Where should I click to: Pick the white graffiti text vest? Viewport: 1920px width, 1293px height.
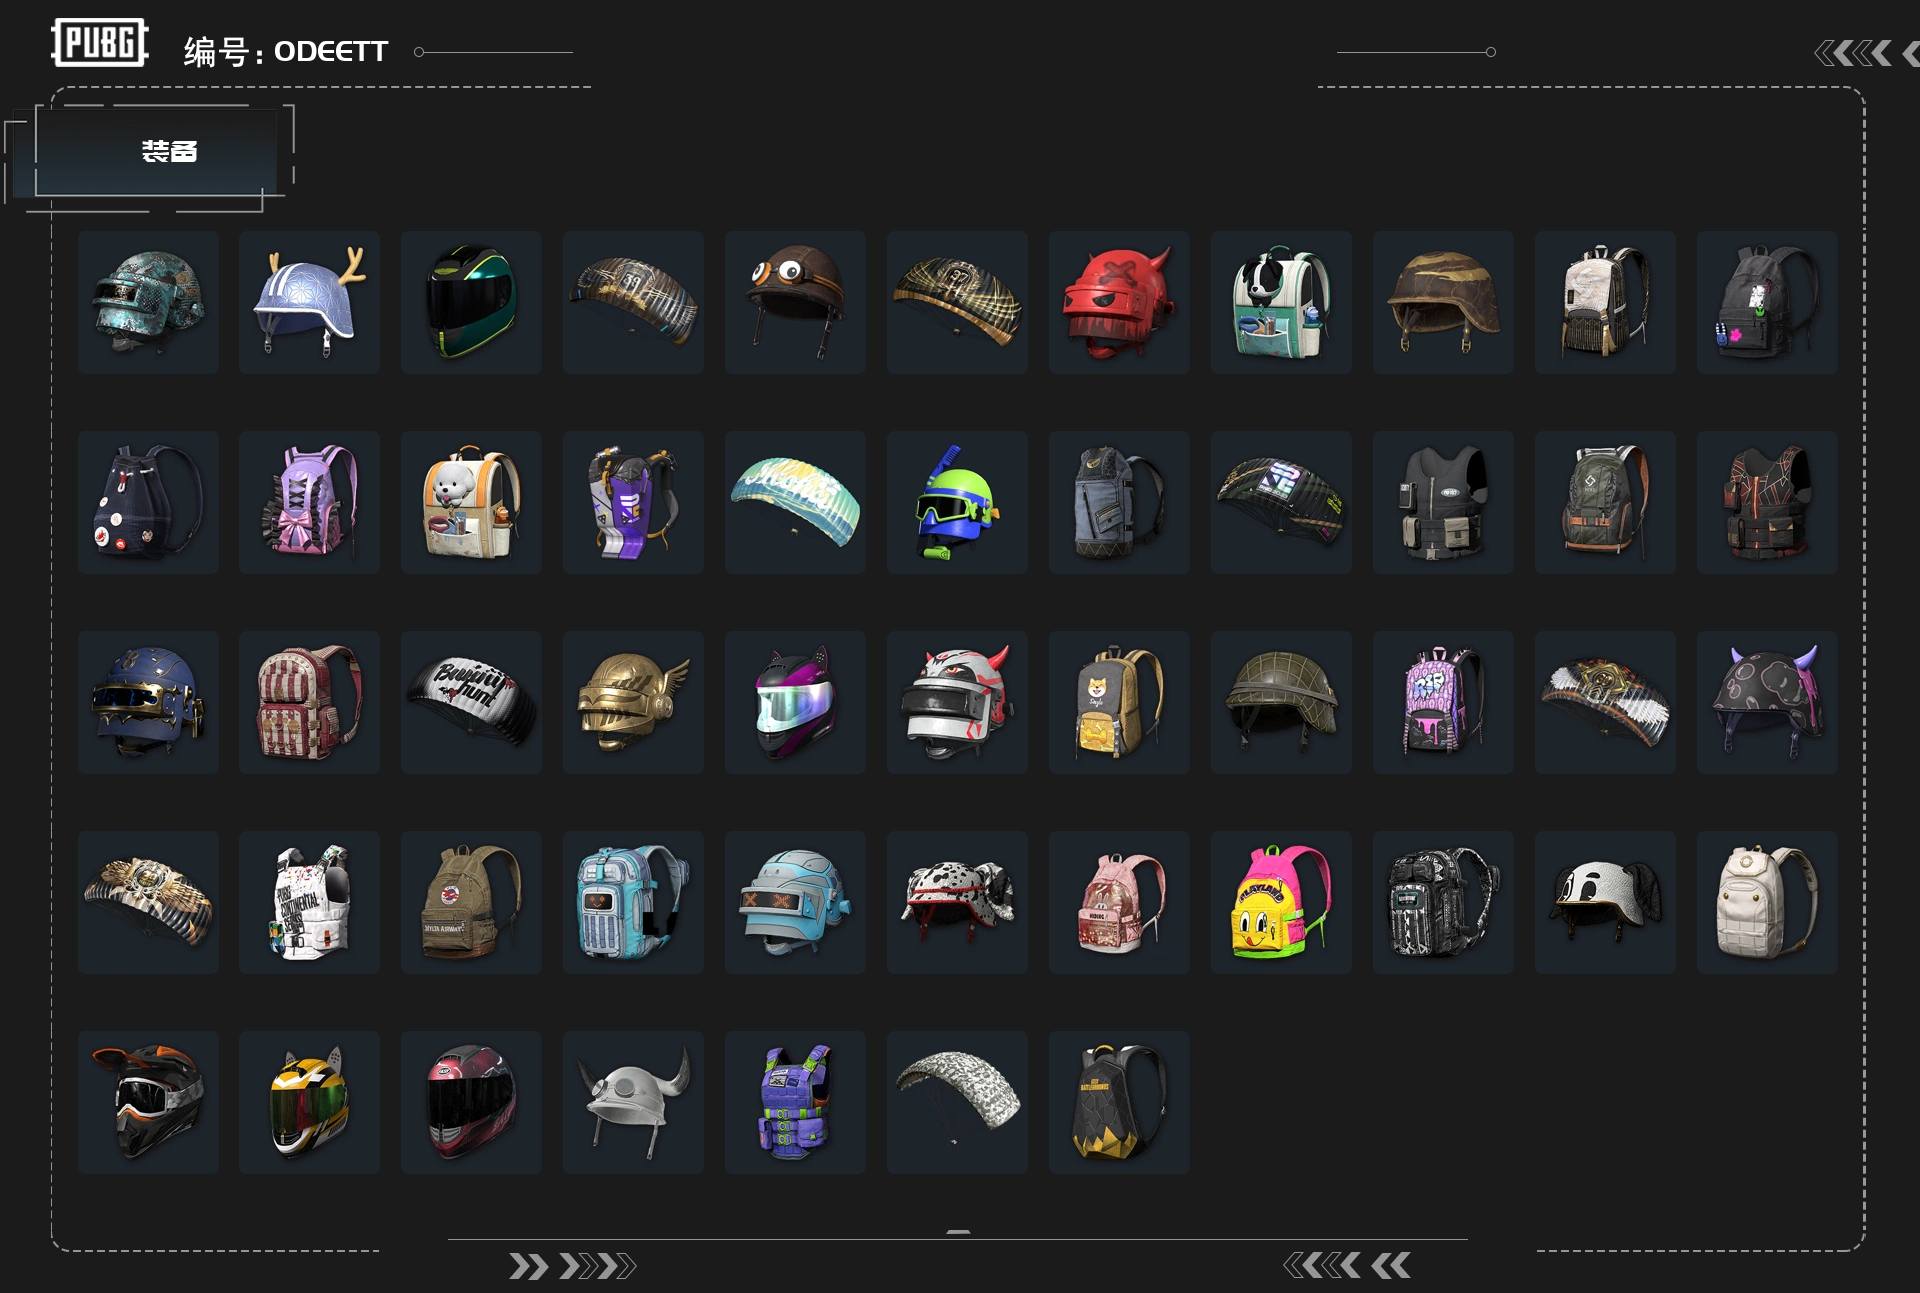(x=309, y=902)
